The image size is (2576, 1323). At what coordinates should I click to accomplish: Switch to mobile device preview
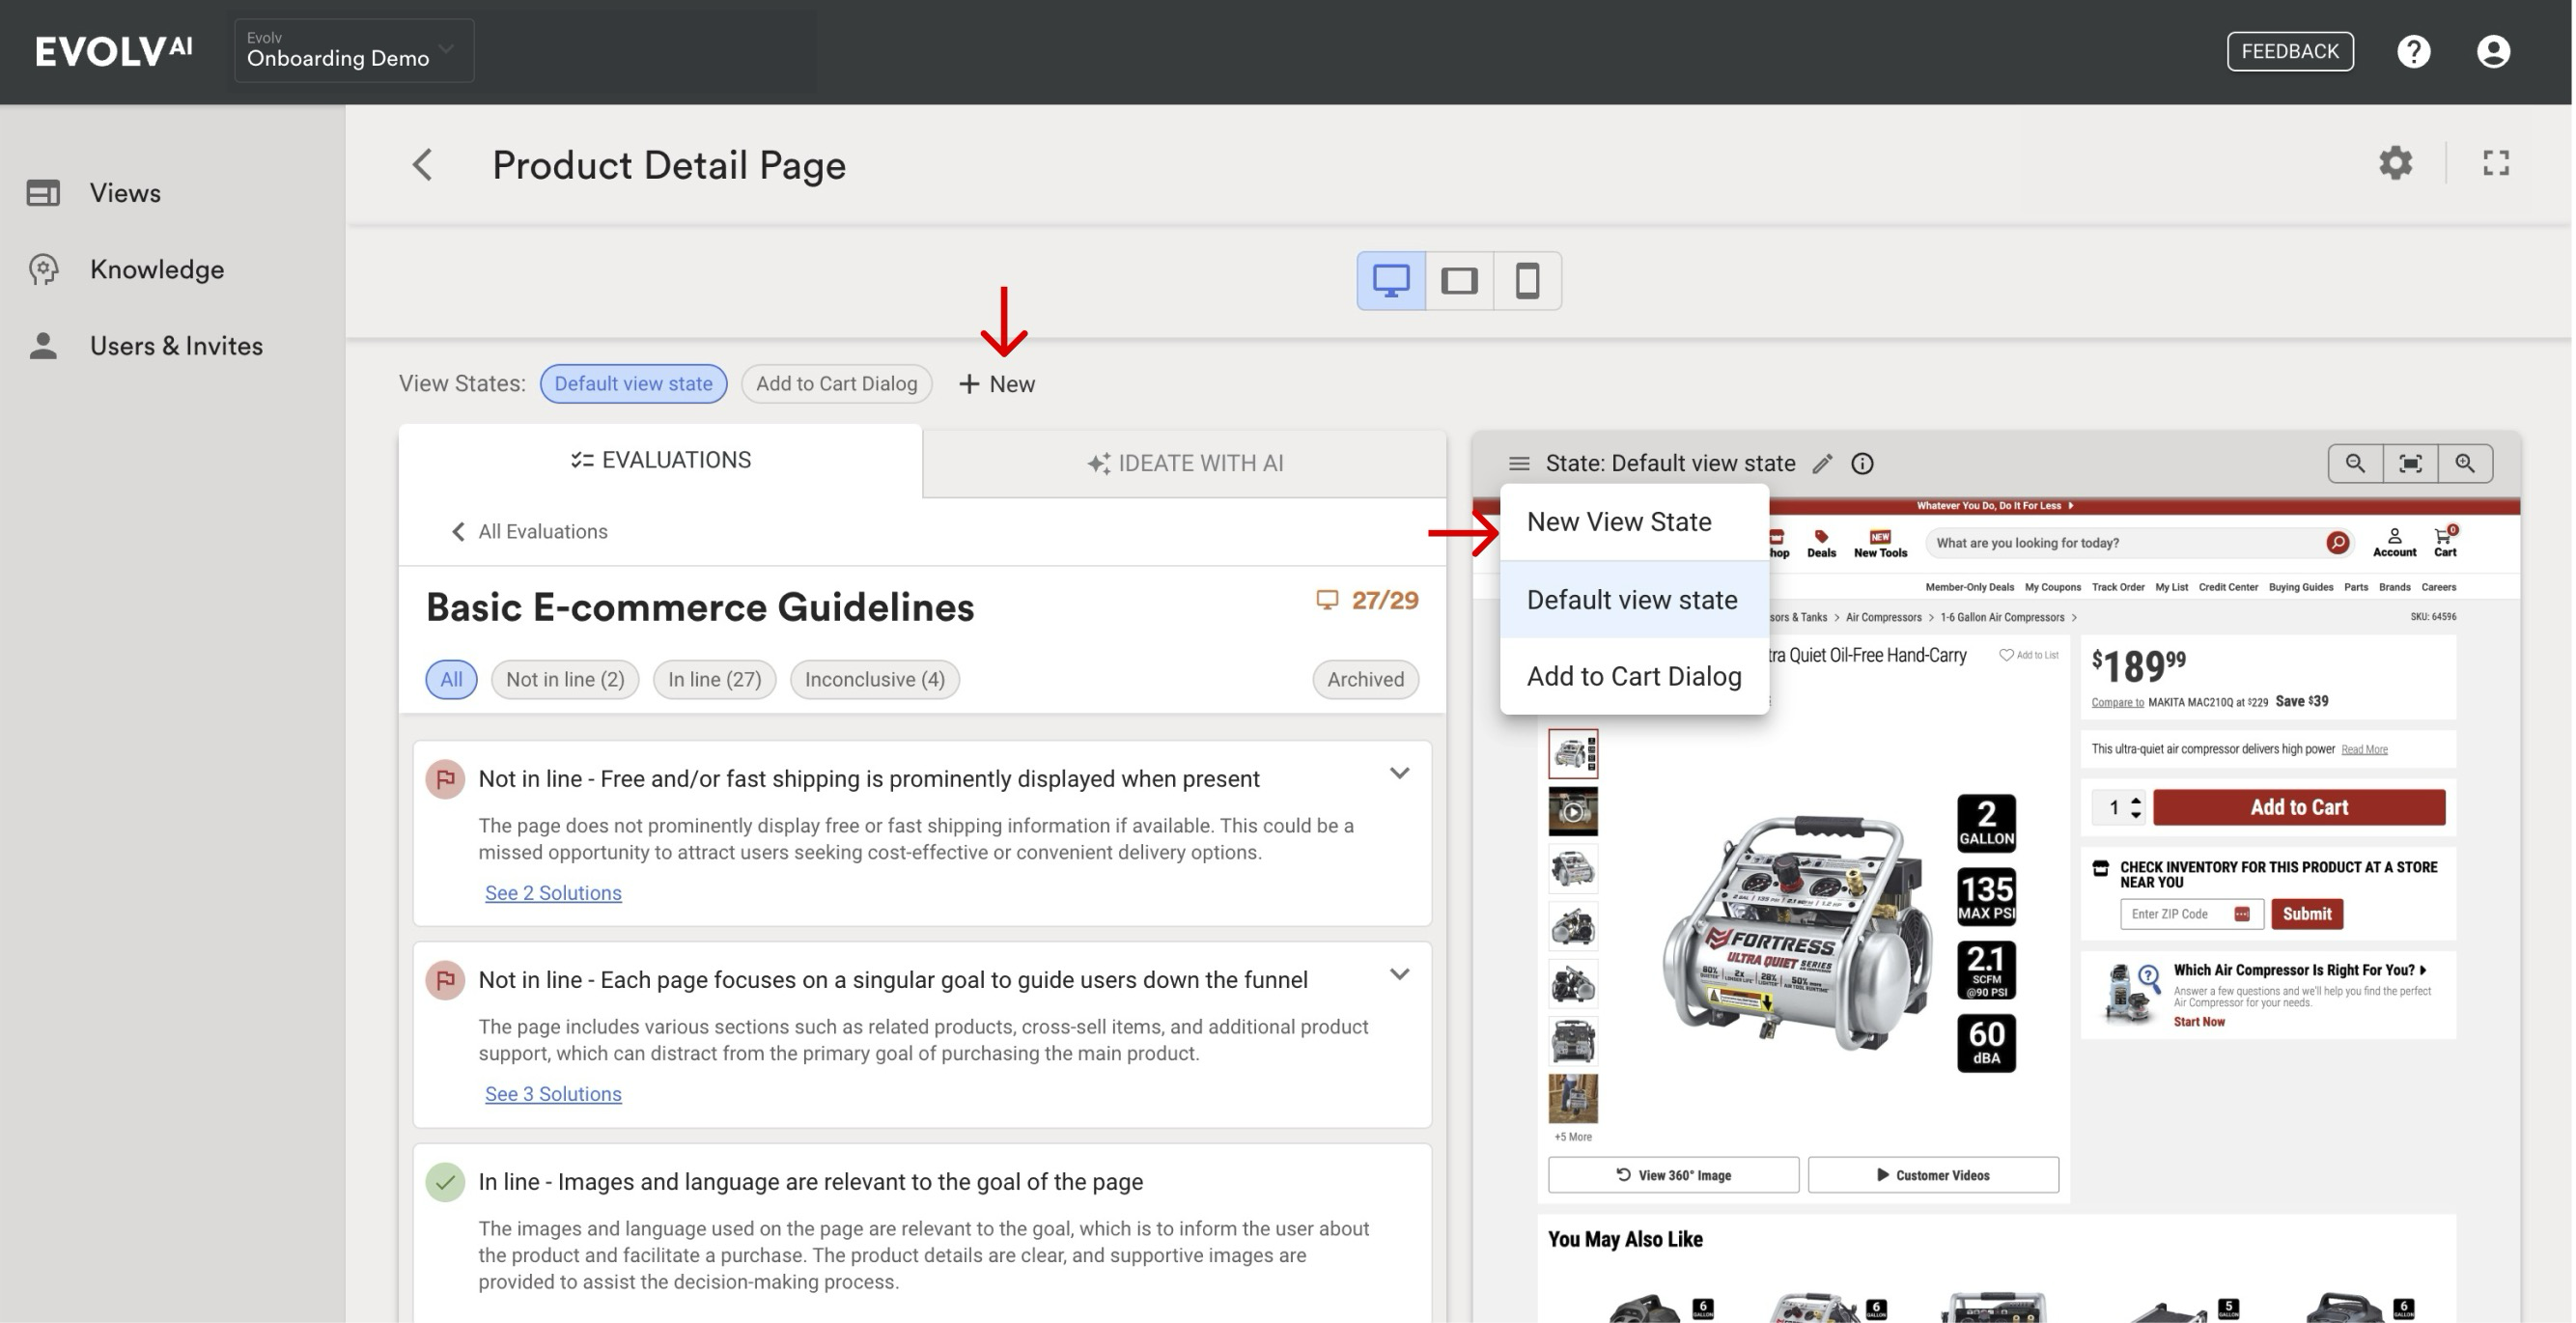point(1527,280)
